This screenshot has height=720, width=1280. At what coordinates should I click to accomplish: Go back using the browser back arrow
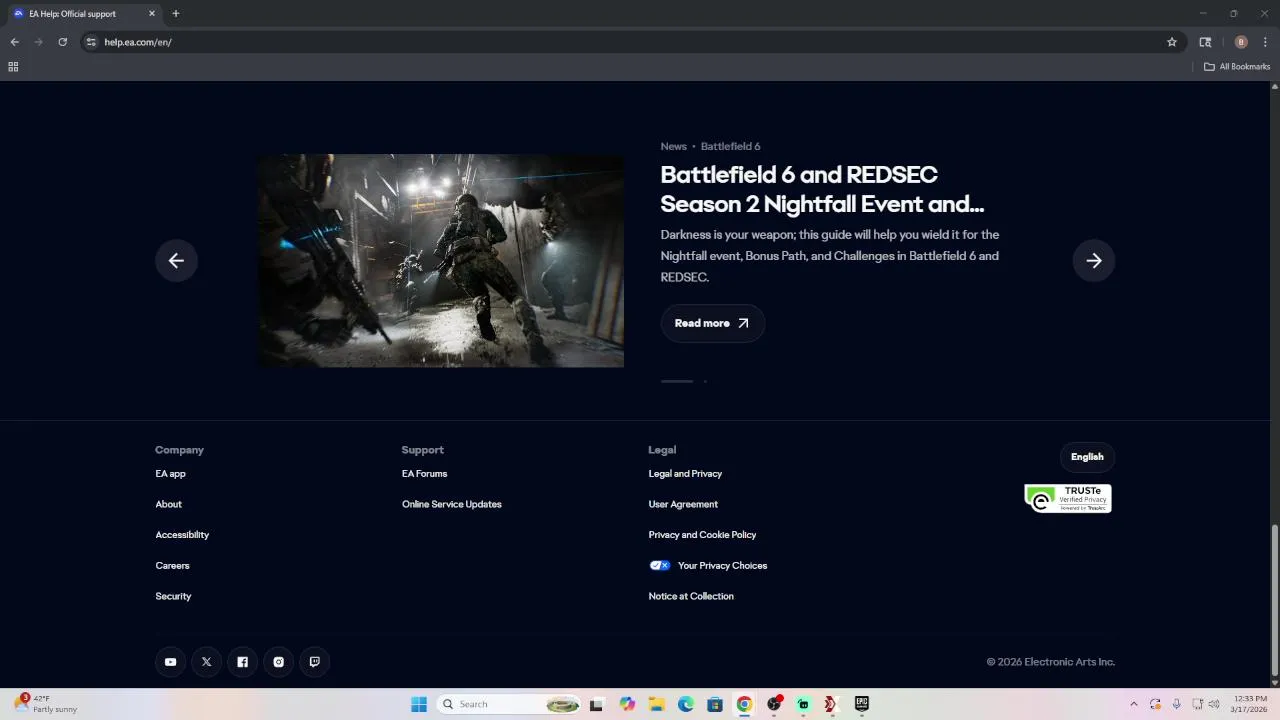tap(14, 42)
